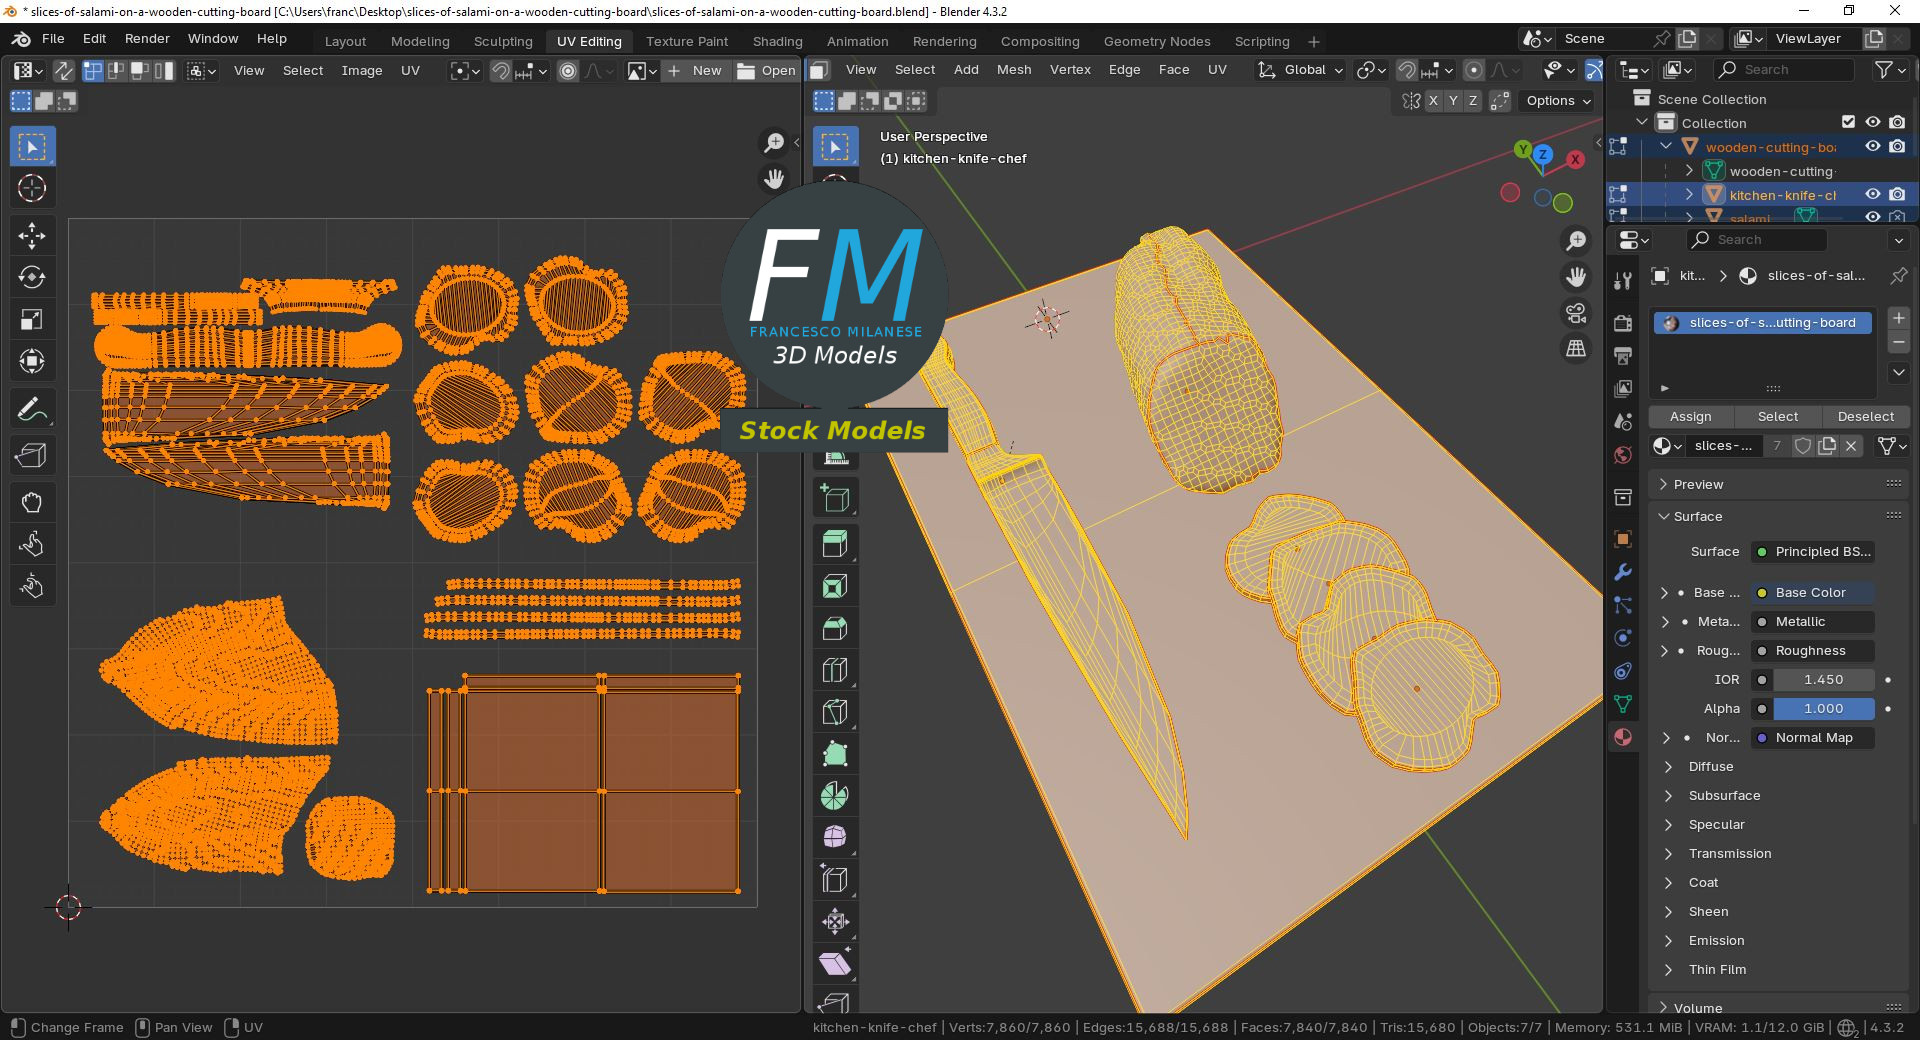This screenshot has height=1040, width=1920.
Task: Hide the Collection in viewport via eye icon
Action: (1873, 122)
